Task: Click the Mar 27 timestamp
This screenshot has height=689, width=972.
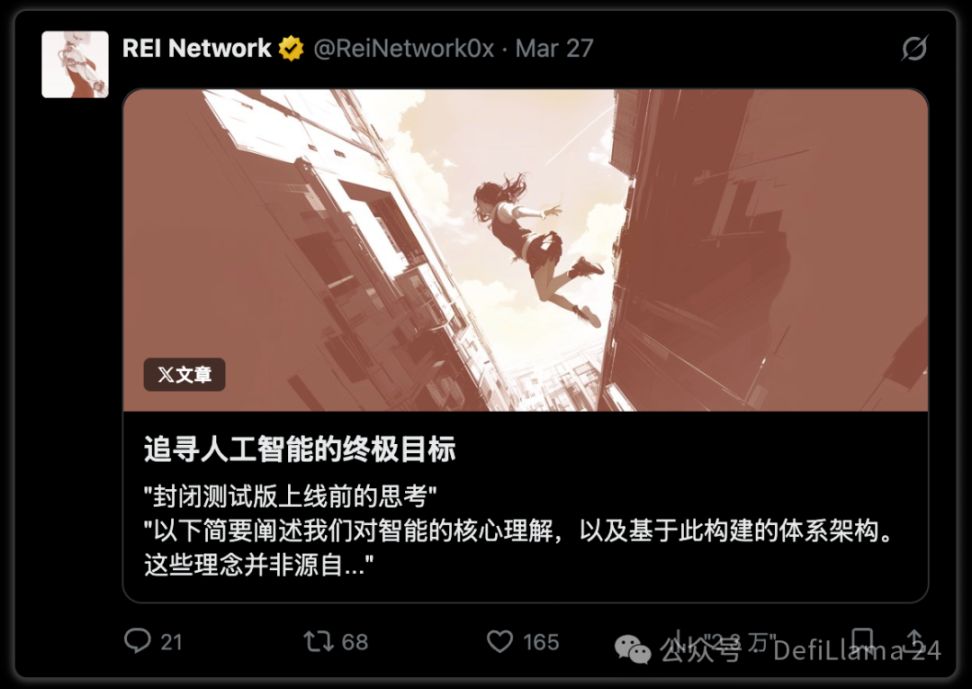Action: [554, 48]
